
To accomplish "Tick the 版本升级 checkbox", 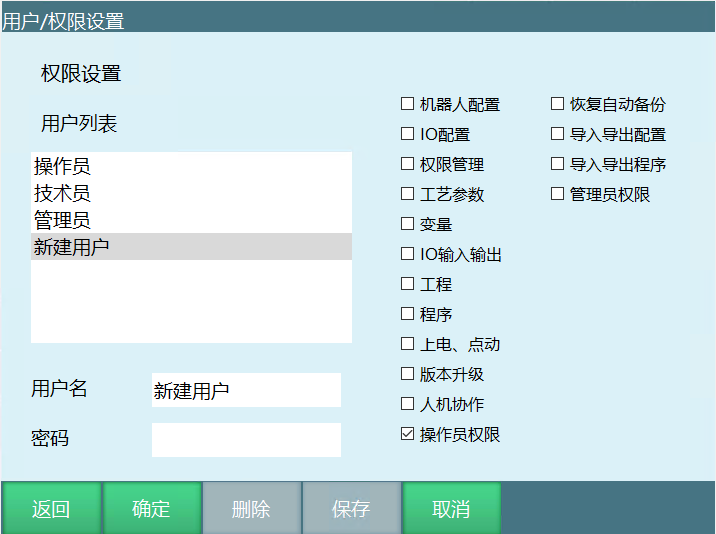I will 407,374.
